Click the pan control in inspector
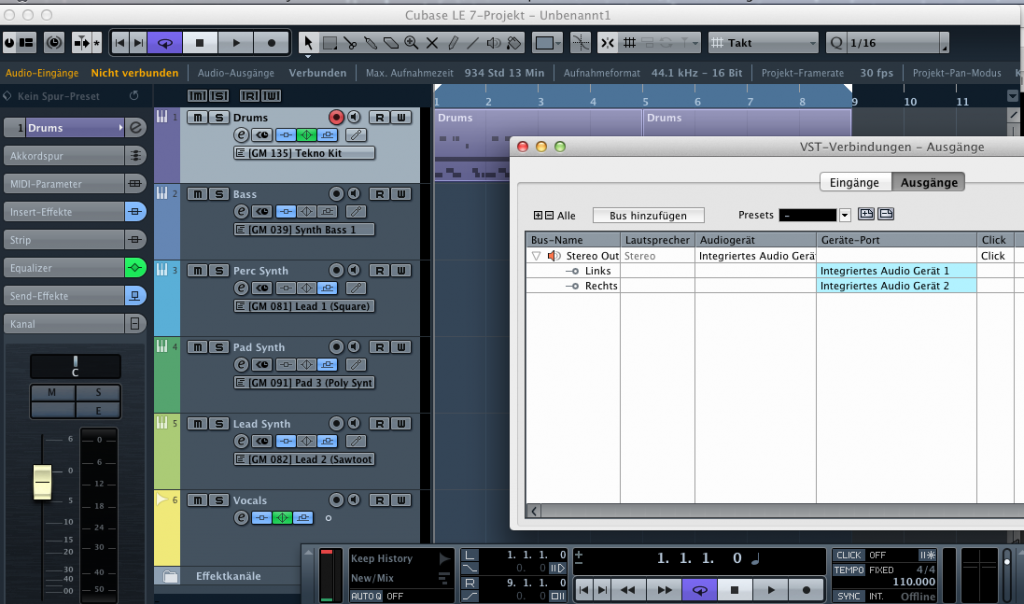Image resolution: width=1024 pixels, height=604 pixels. [x=75, y=366]
